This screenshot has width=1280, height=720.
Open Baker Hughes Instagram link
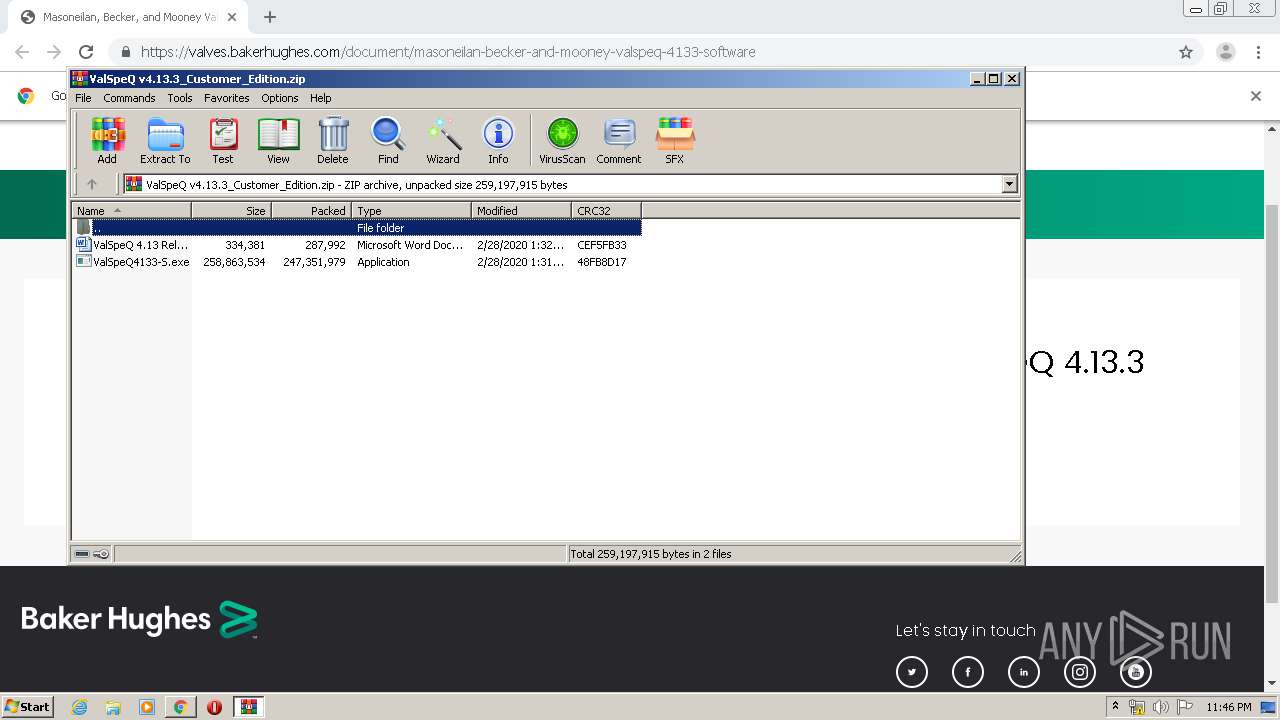coord(1080,672)
